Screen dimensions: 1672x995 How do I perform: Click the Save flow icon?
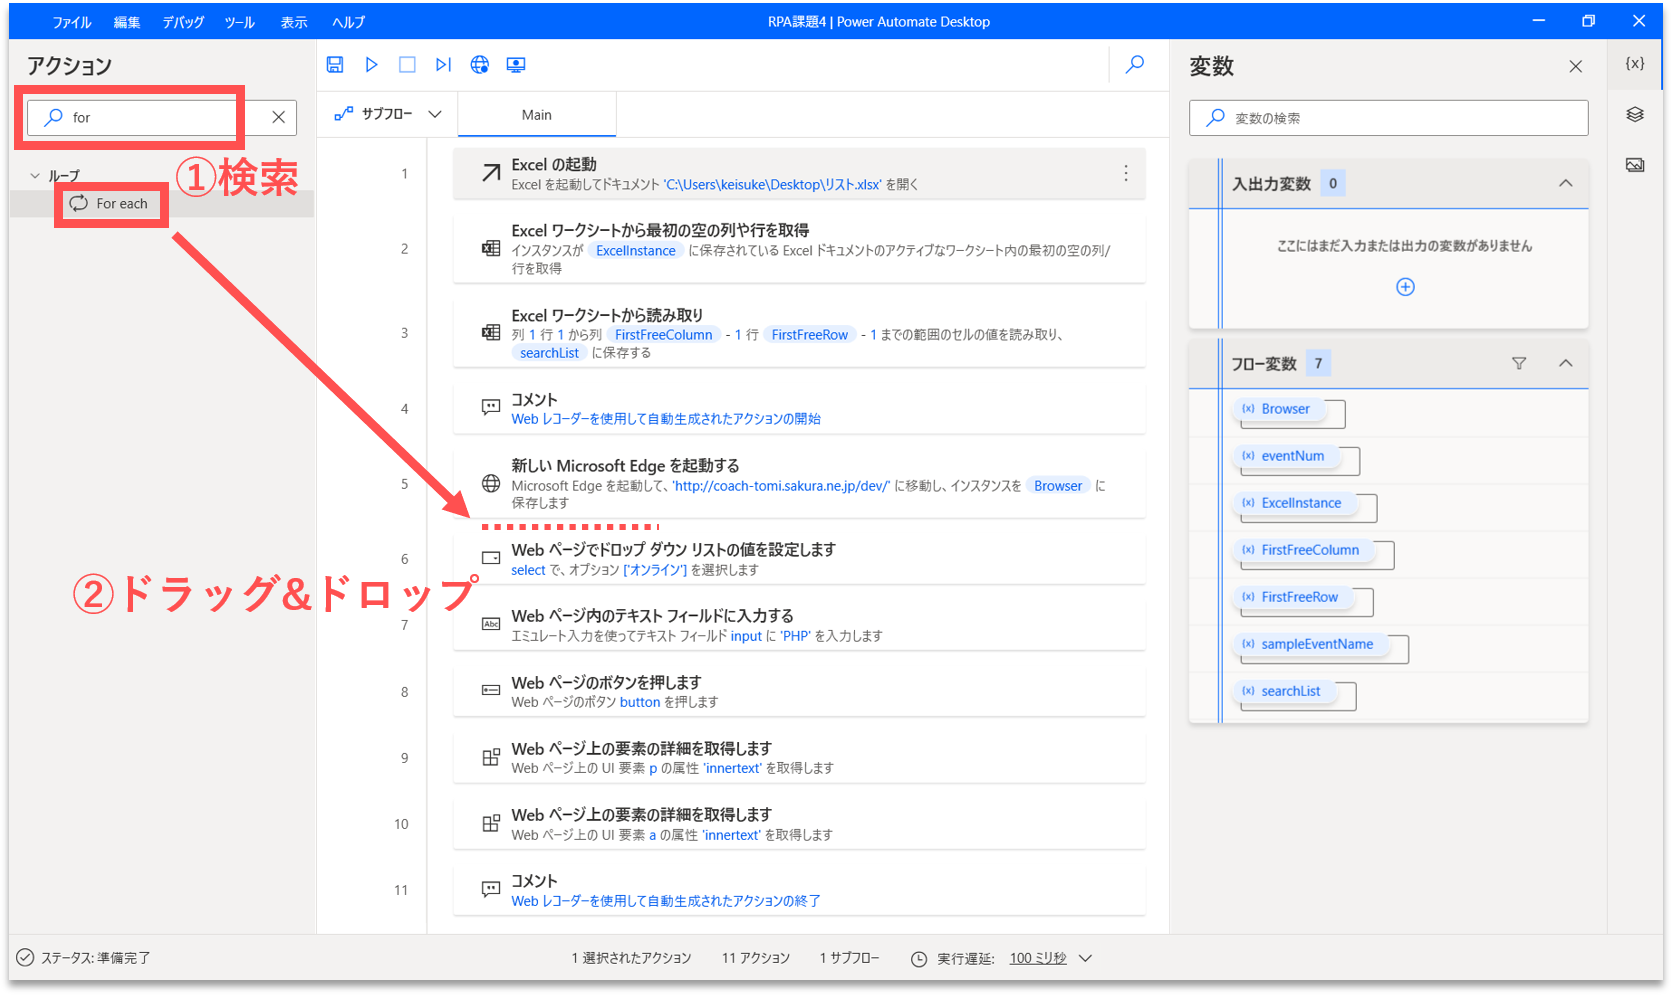pyautogui.click(x=335, y=65)
